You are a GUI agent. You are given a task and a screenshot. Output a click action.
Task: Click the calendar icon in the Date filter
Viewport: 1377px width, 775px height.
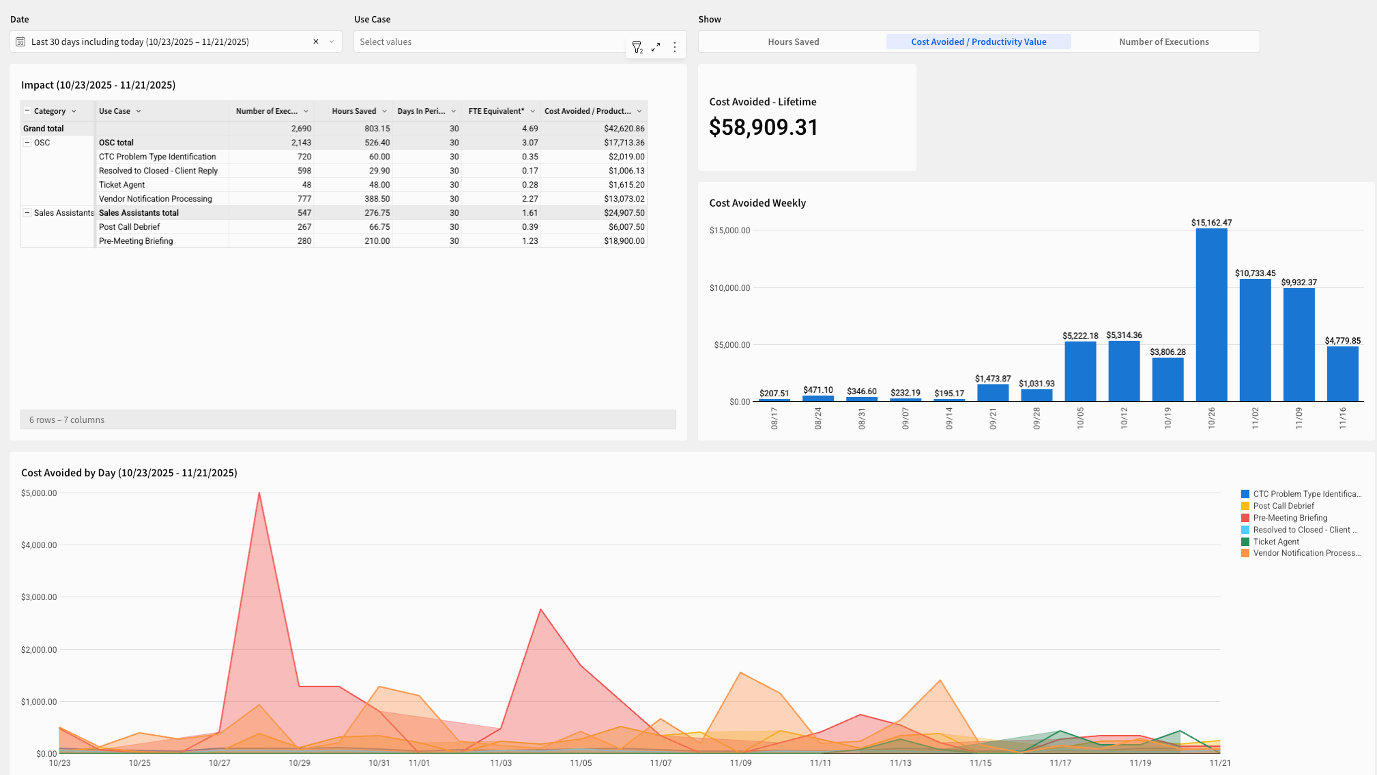coord(21,41)
